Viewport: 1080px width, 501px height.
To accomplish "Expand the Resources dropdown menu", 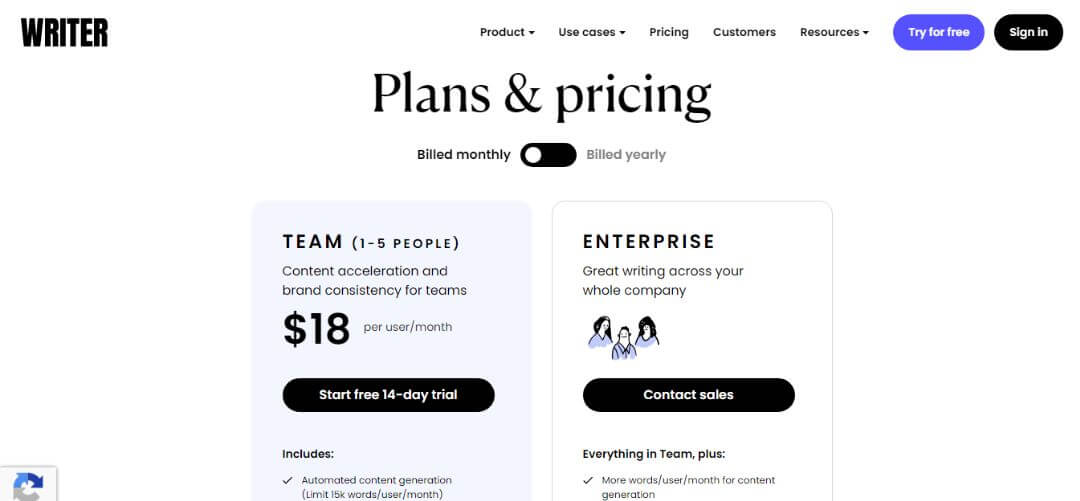I will tap(834, 32).
